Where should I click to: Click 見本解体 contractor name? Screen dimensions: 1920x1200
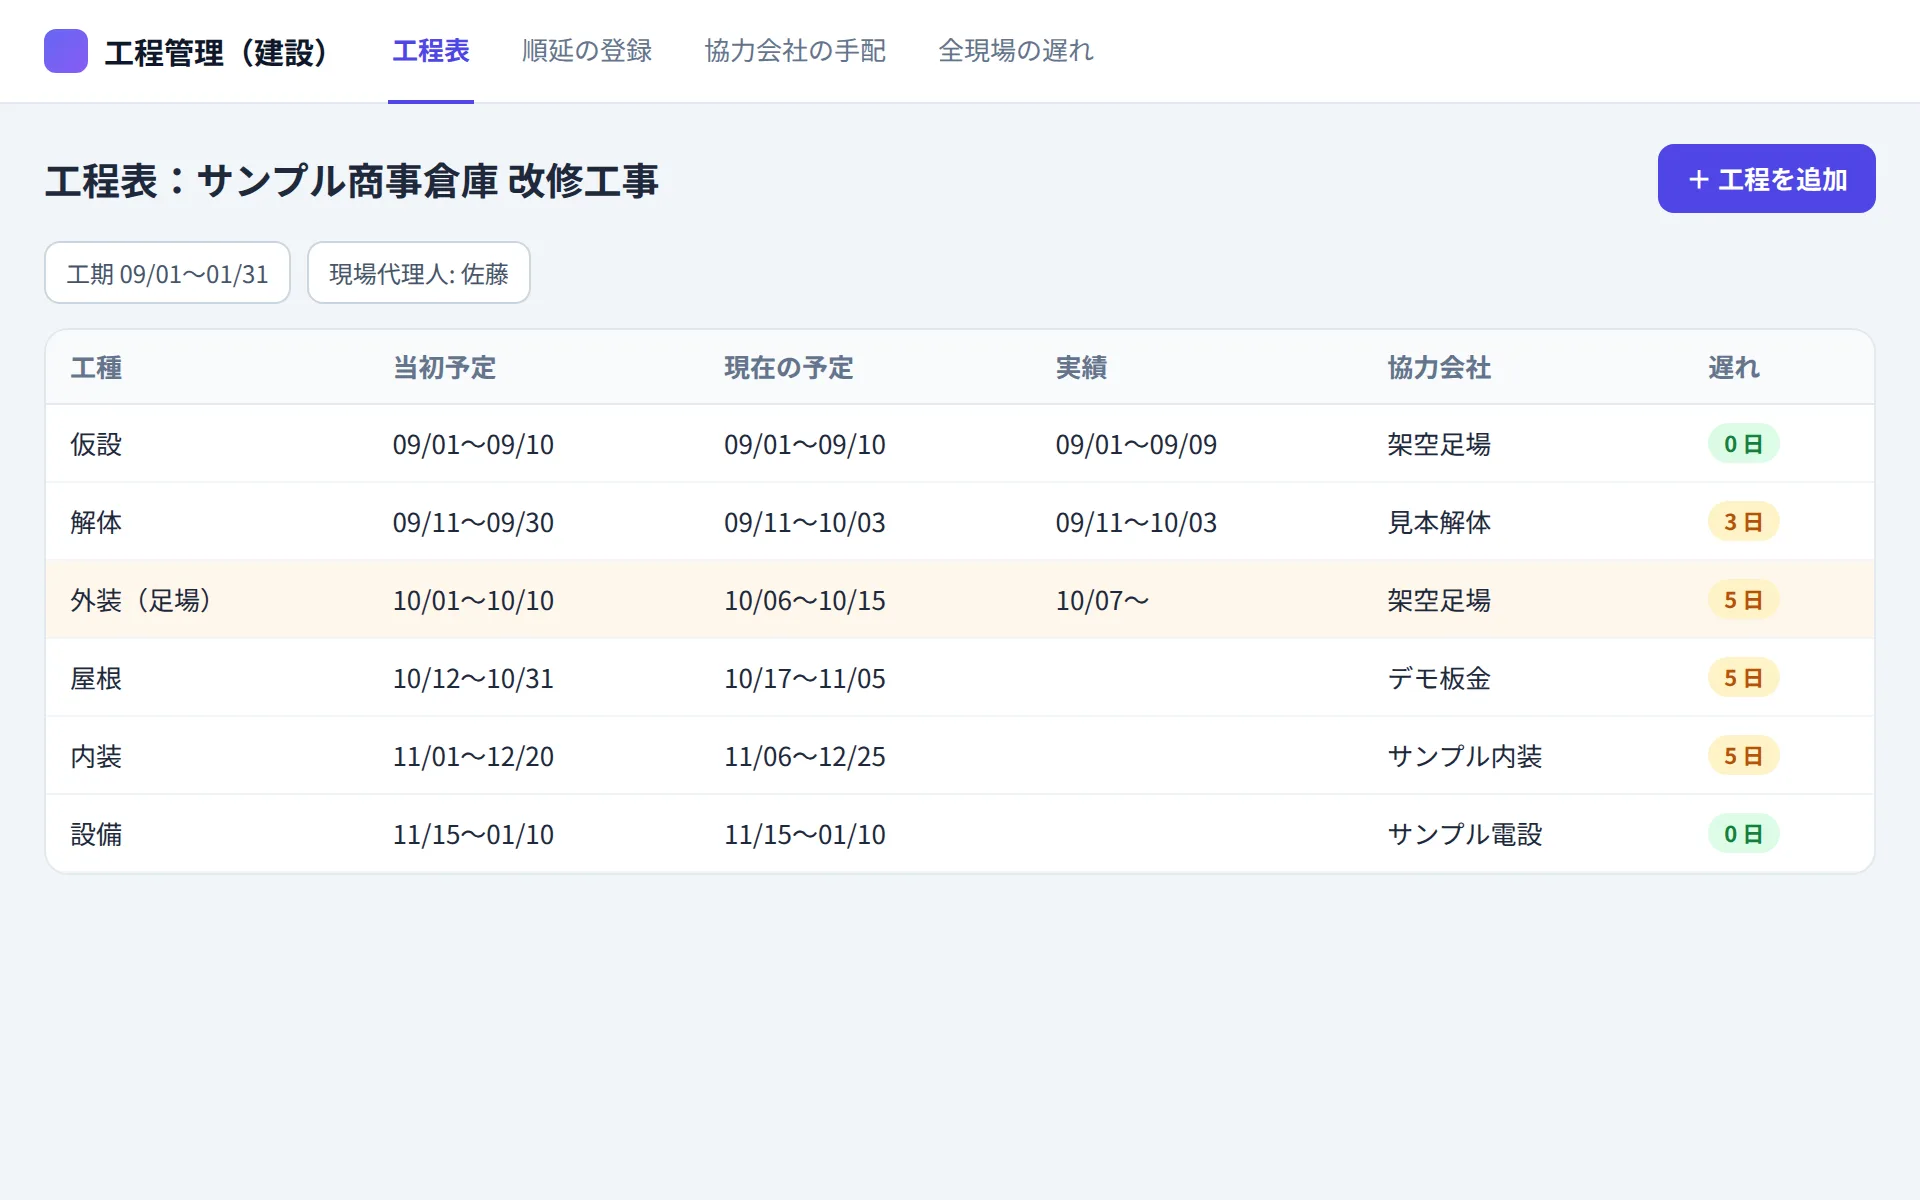click(1439, 522)
